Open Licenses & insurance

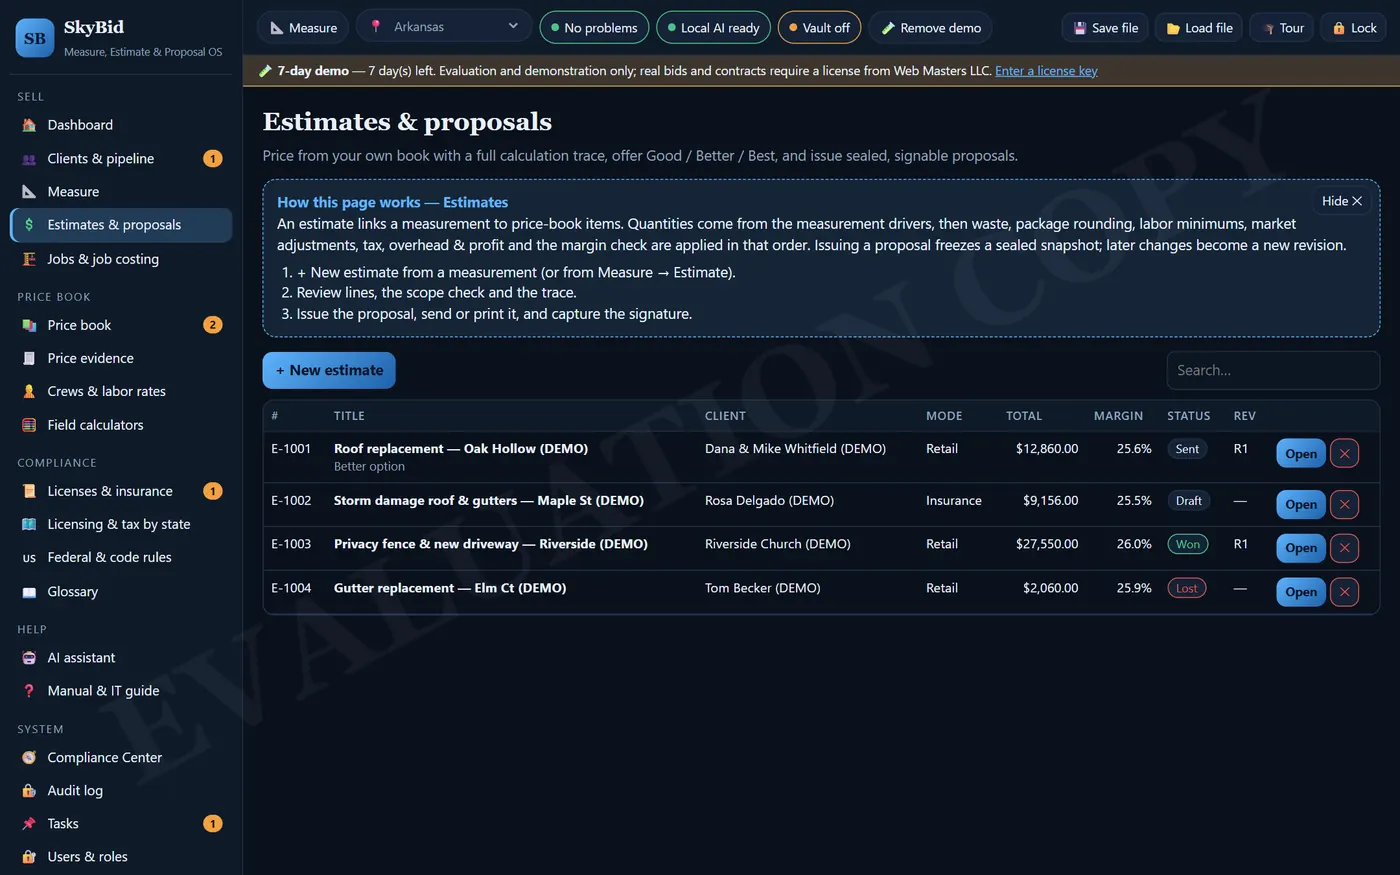tap(121, 491)
